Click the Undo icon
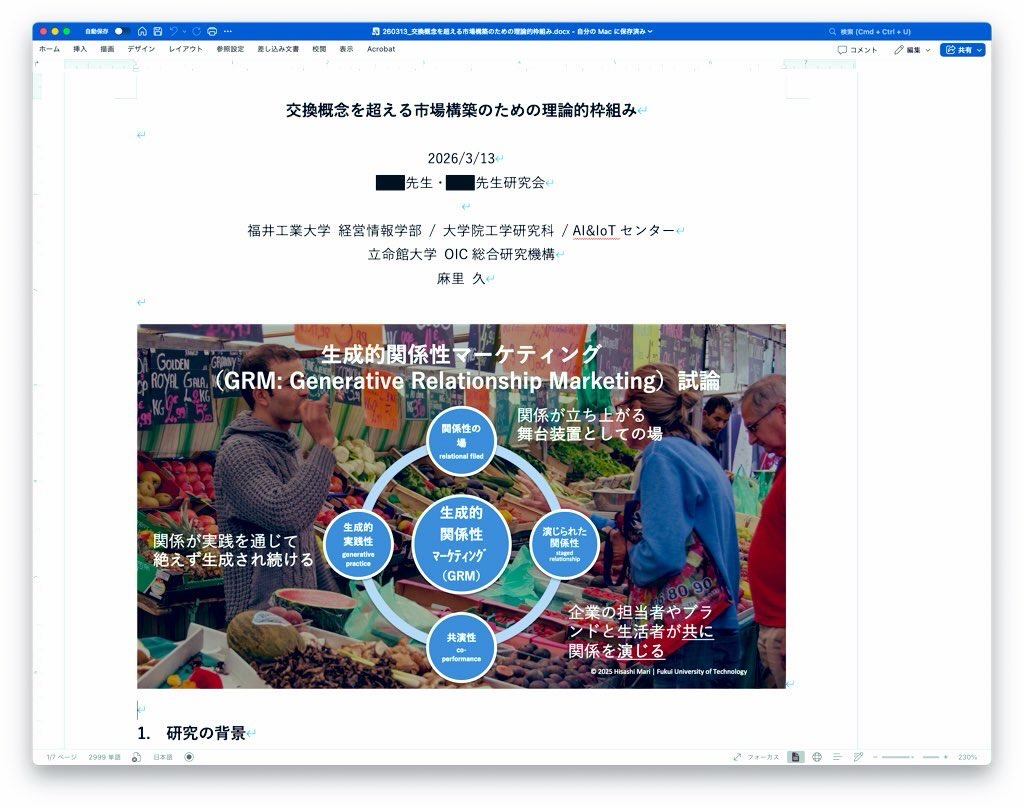Screen dimensions: 1024x808 [174, 32]
